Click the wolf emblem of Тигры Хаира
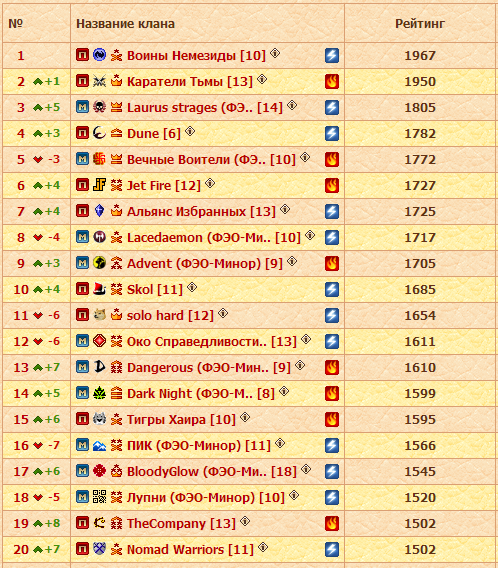Screen dimensions: 498x568 [99, 419]
